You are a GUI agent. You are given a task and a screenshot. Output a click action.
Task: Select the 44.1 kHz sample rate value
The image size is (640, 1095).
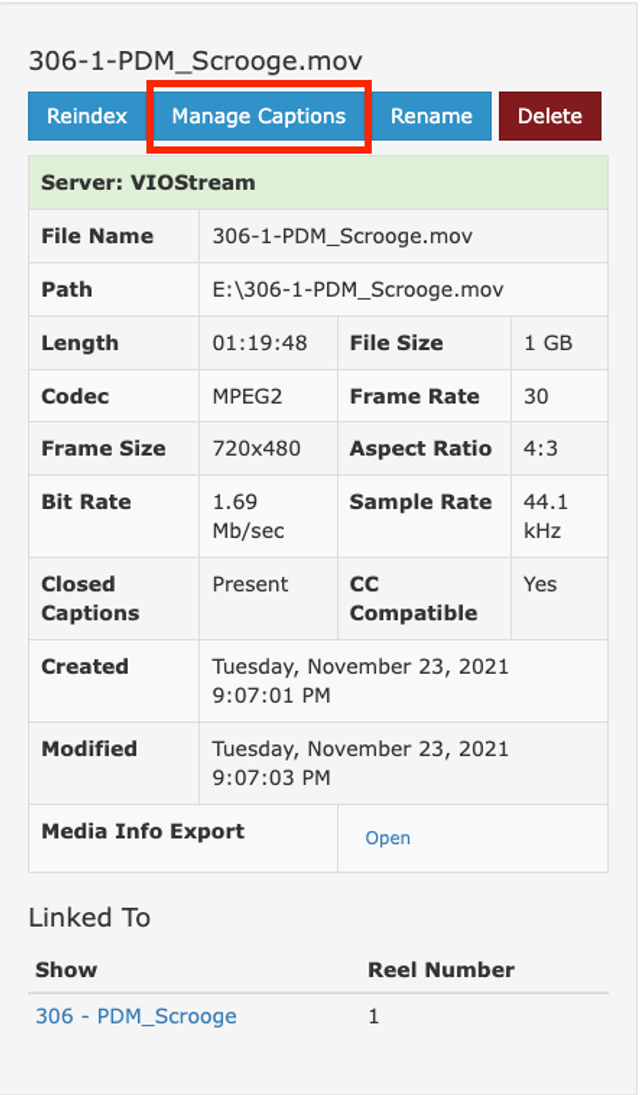click(x=545, y=516)
